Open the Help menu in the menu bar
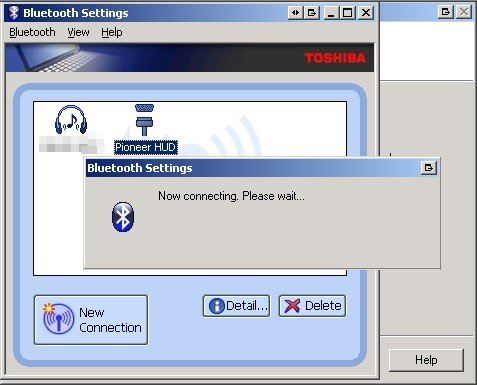 tap(112, 32)
